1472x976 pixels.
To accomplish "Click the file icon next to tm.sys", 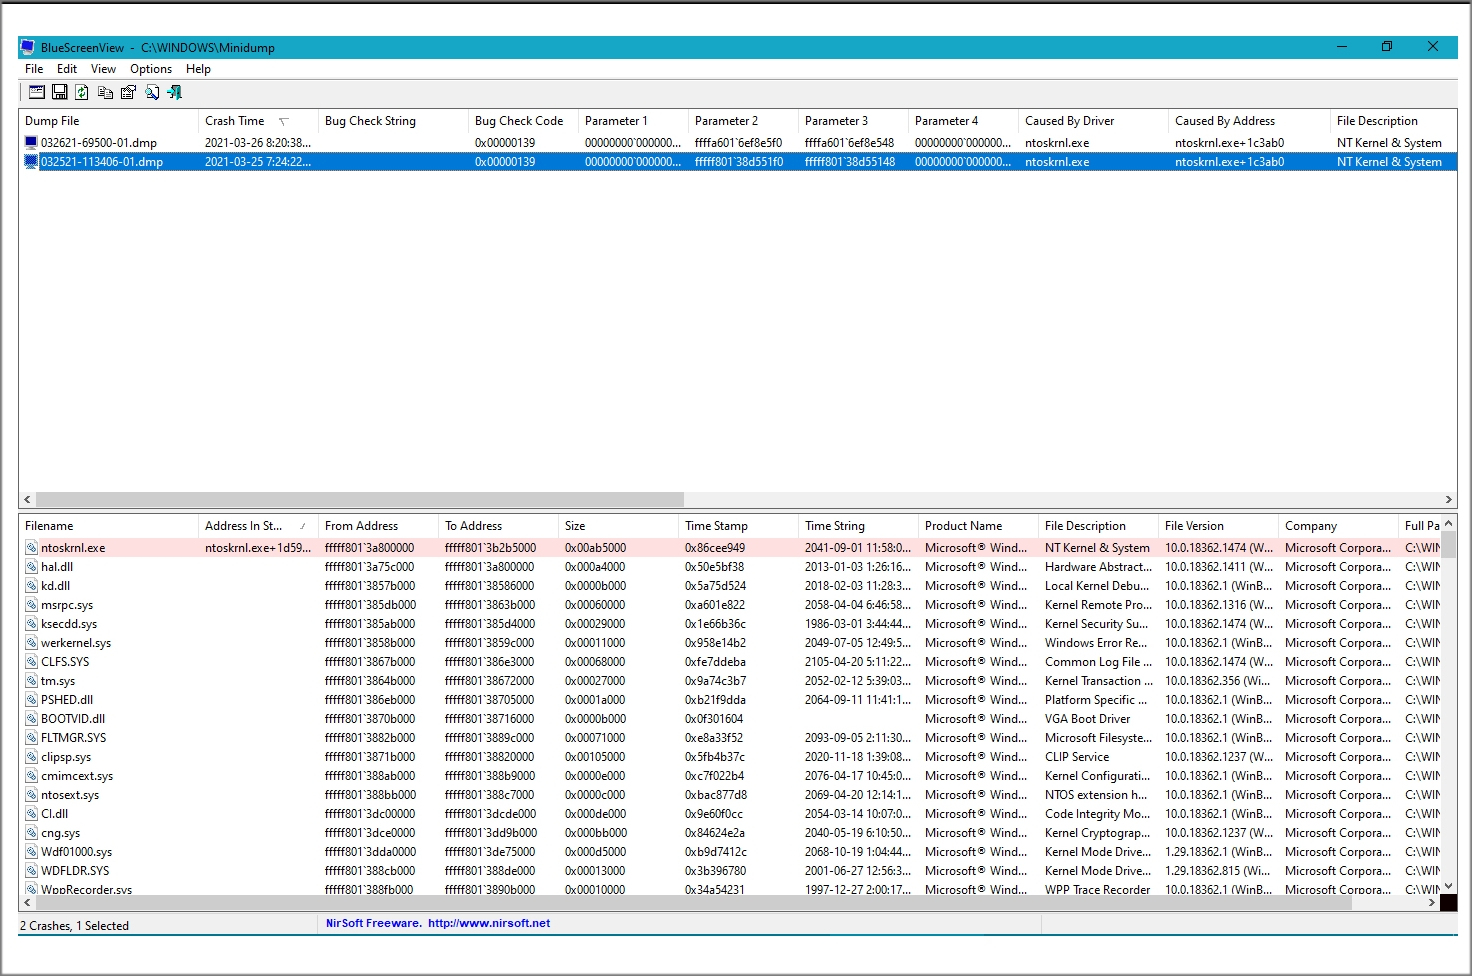I will (32, 681).
